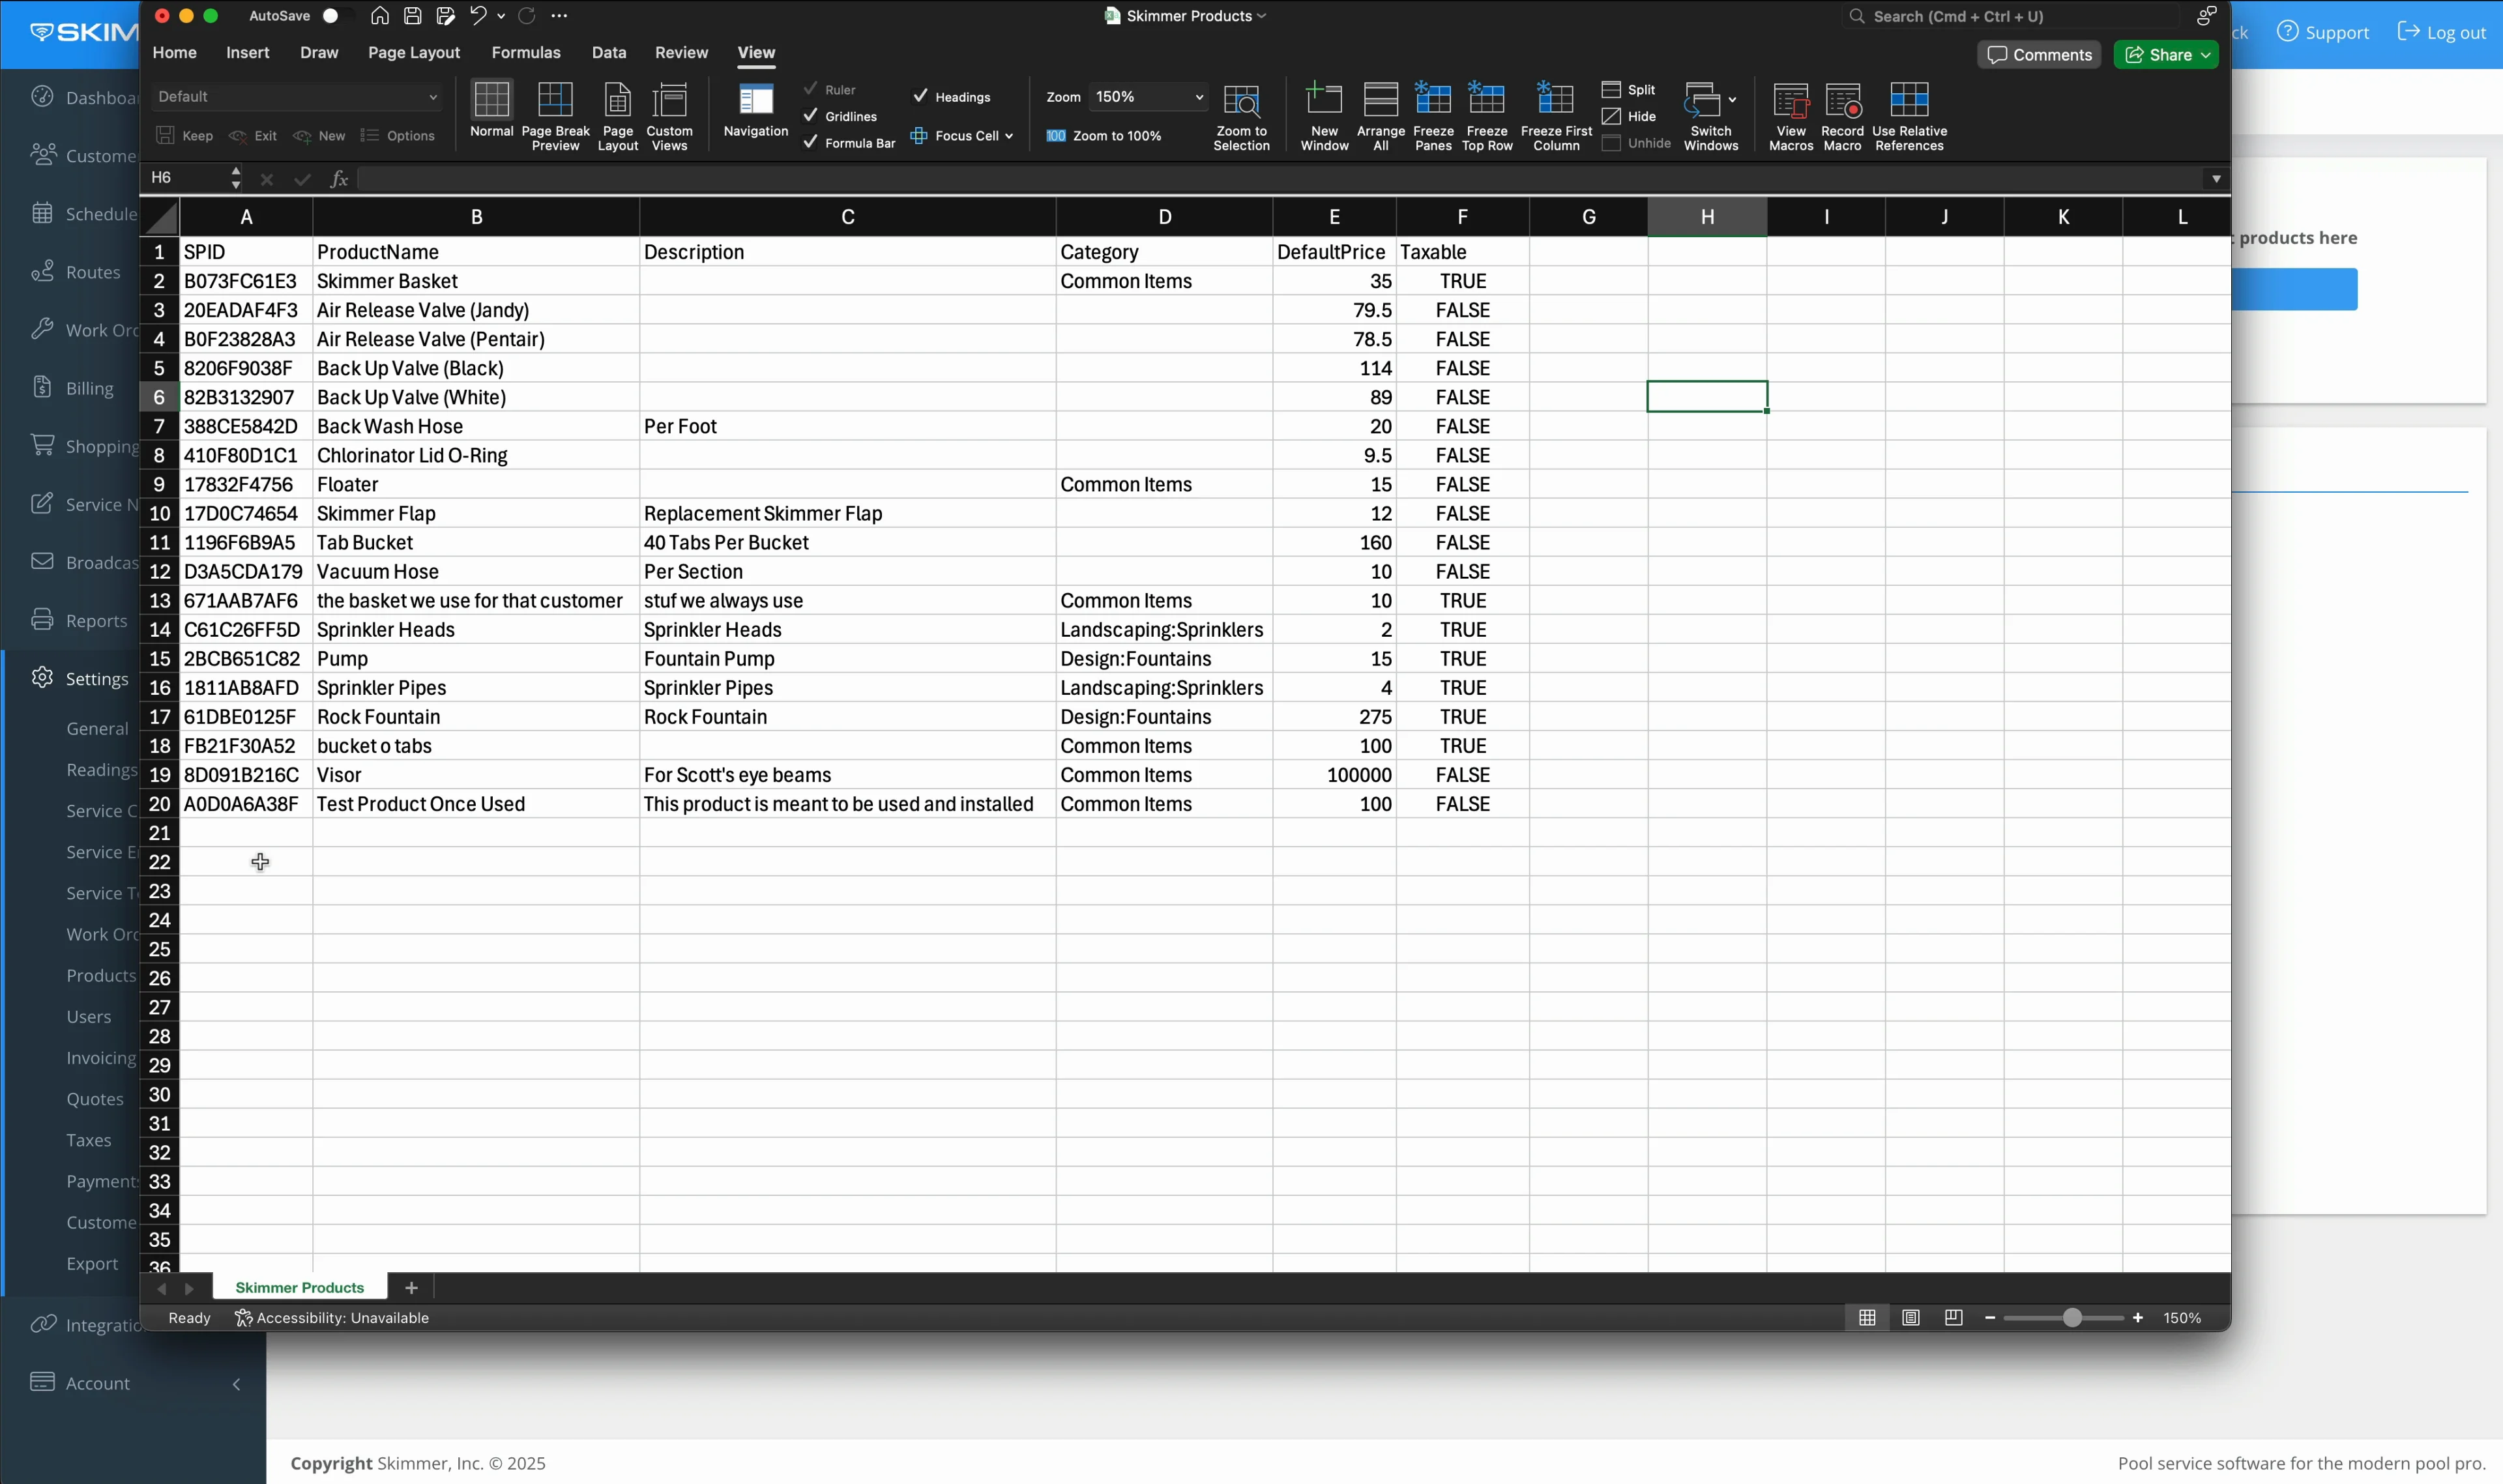2503x1484 pixels.
Task: Switch to Normal grid view in status bar
Action: tap(1866, 1317)
